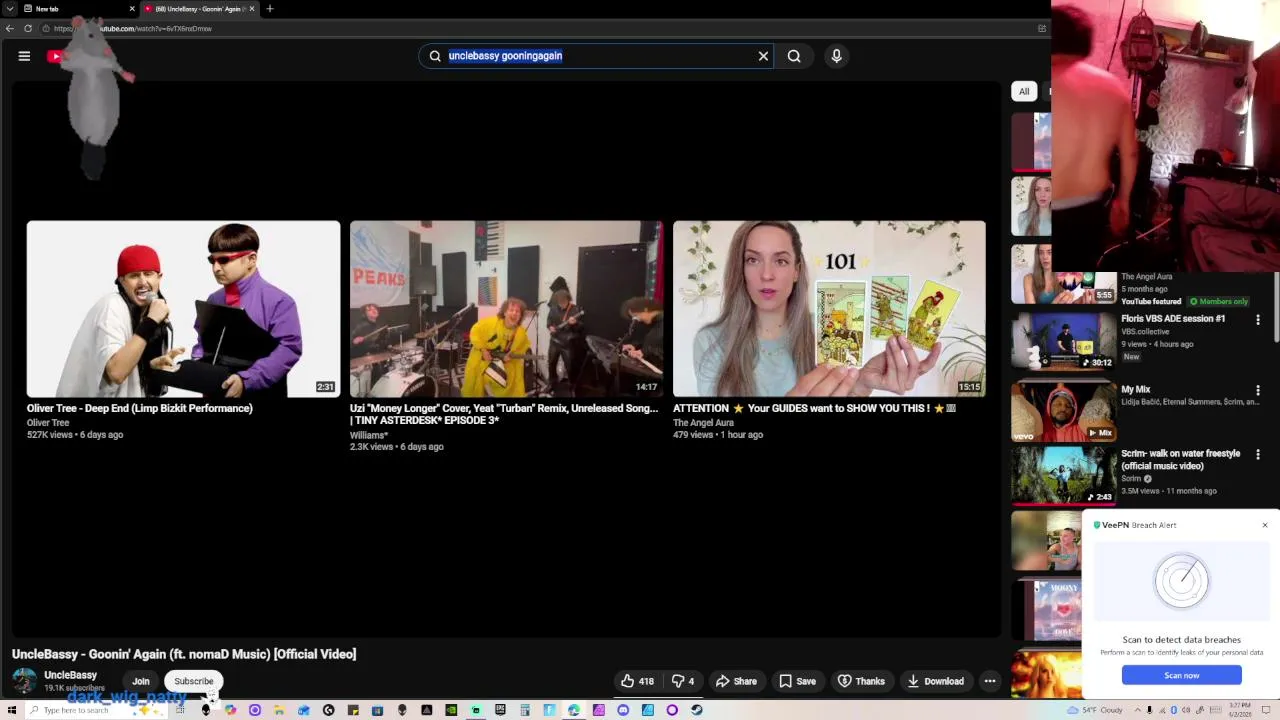
Task: Download the UncleBassy video
Action: click(935, 681)
